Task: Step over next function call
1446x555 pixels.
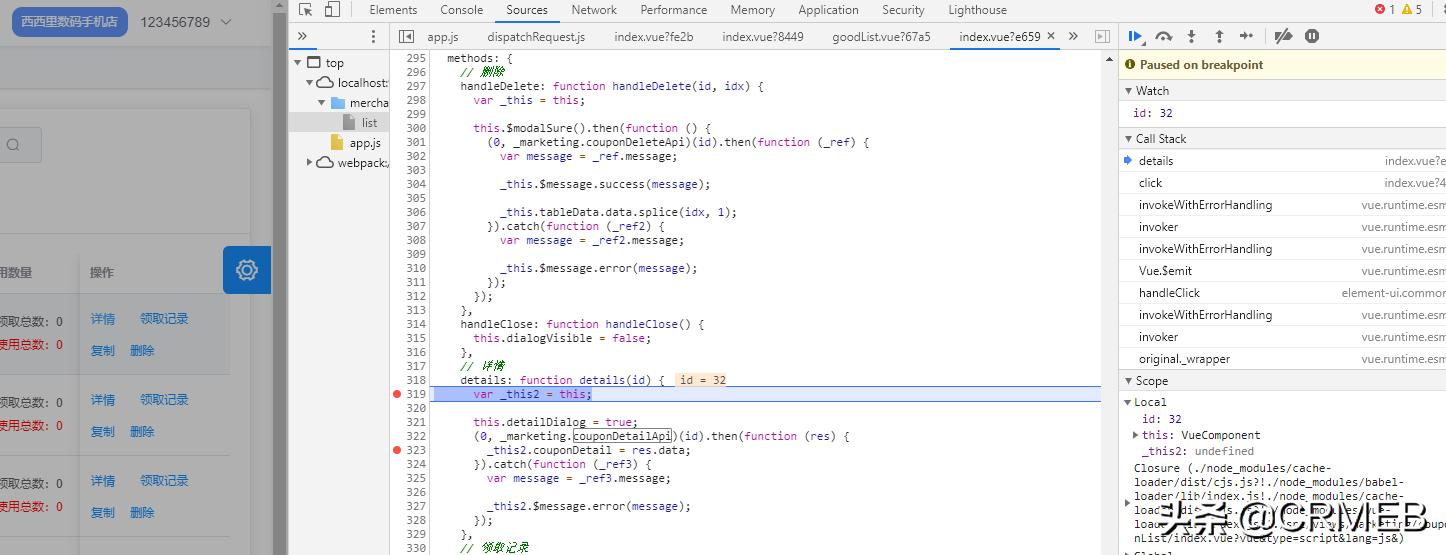Action: [x=1163, y=36]
